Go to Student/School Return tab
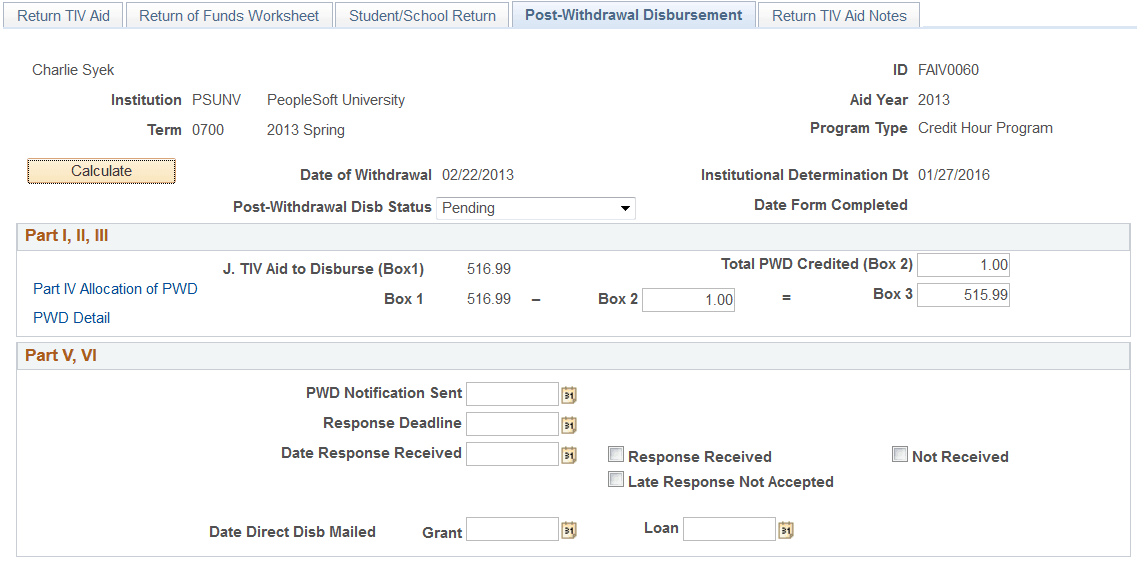The height and width of the screenshot is (561, 1137). click(x=423, y=15)
